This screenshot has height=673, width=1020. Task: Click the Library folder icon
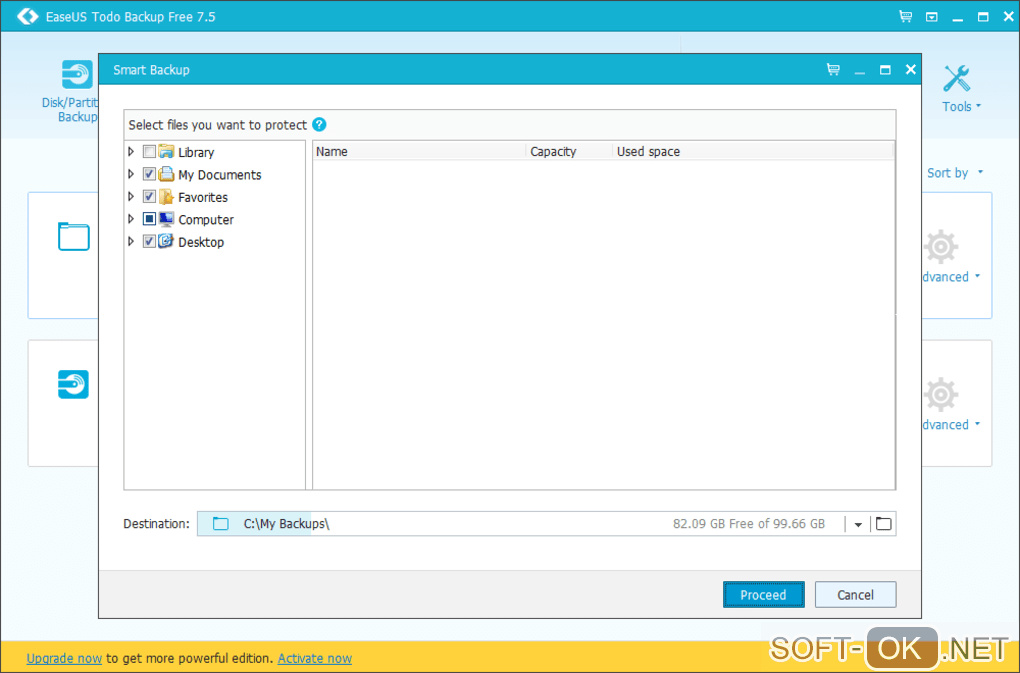pos(167,152)
